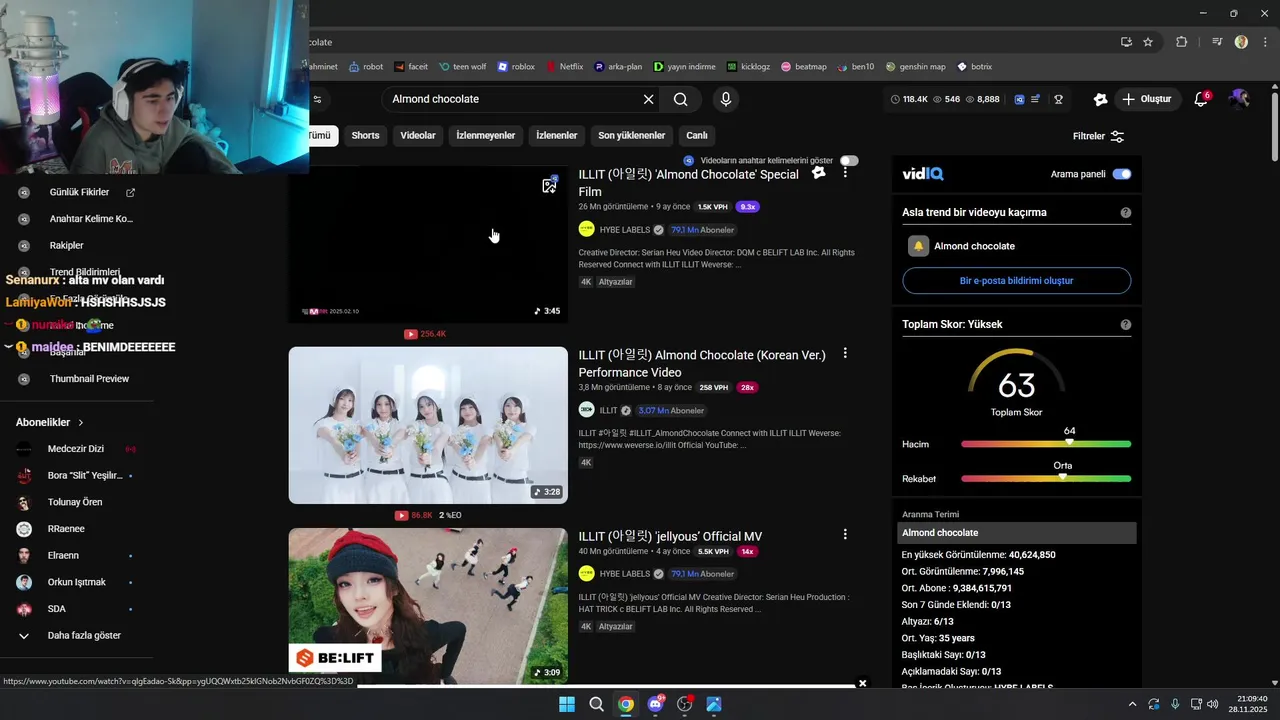Image resolution: width=1280 pixels, height=720 pixels.
Task: Open Günlük Fikirler in the sidebar
Action: [79, 192]
